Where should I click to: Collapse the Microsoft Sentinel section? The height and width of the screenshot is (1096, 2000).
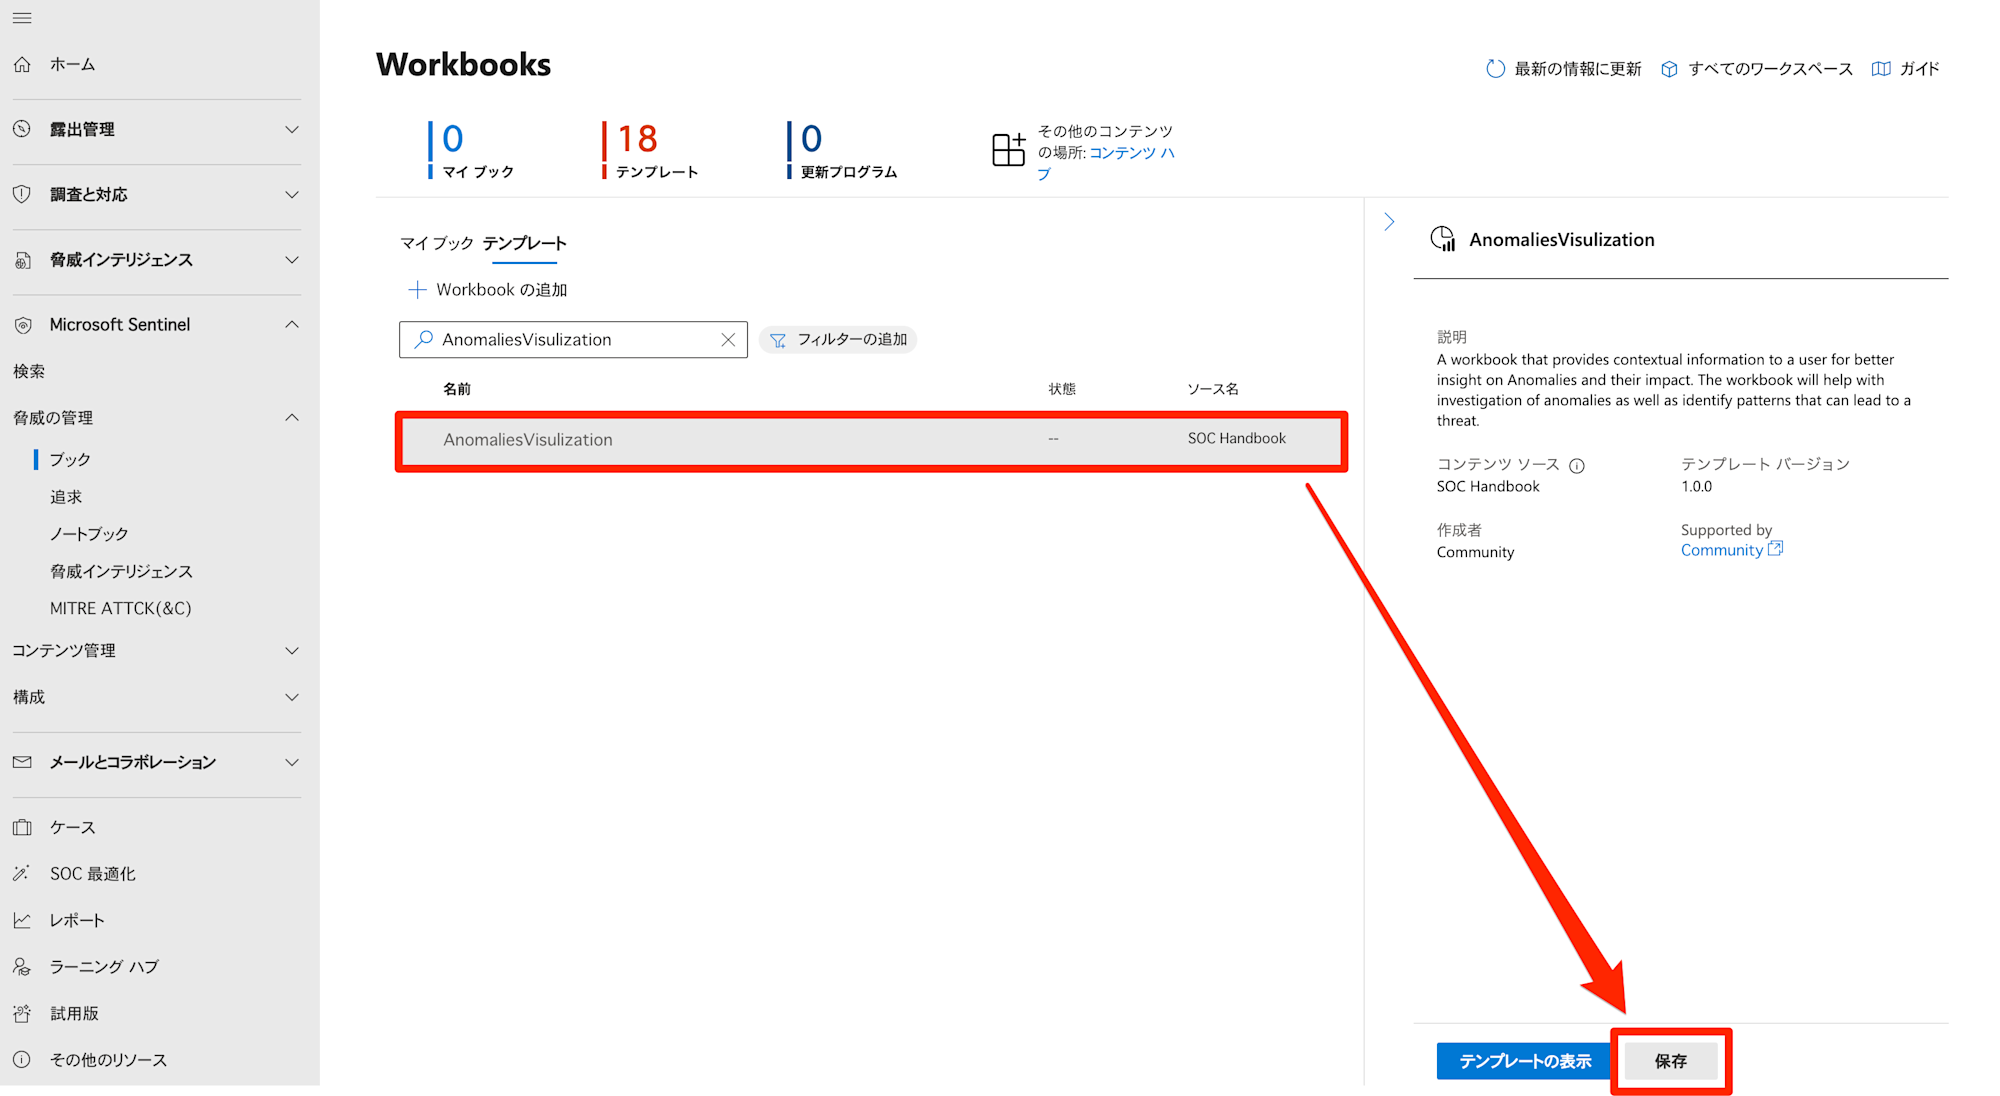point(292,324)
